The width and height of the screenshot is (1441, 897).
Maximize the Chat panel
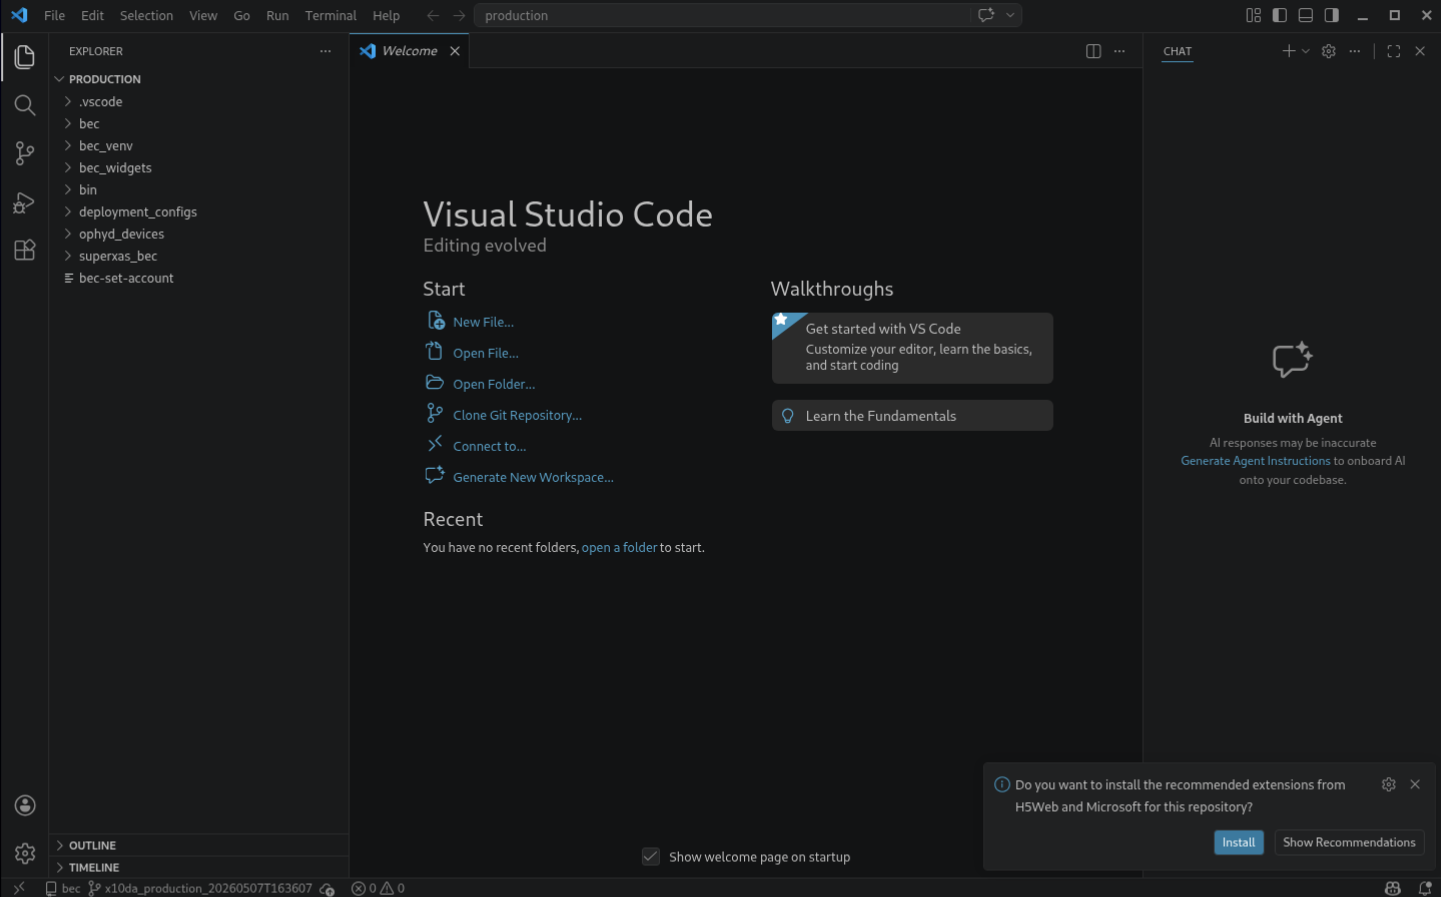[1394, 51]
